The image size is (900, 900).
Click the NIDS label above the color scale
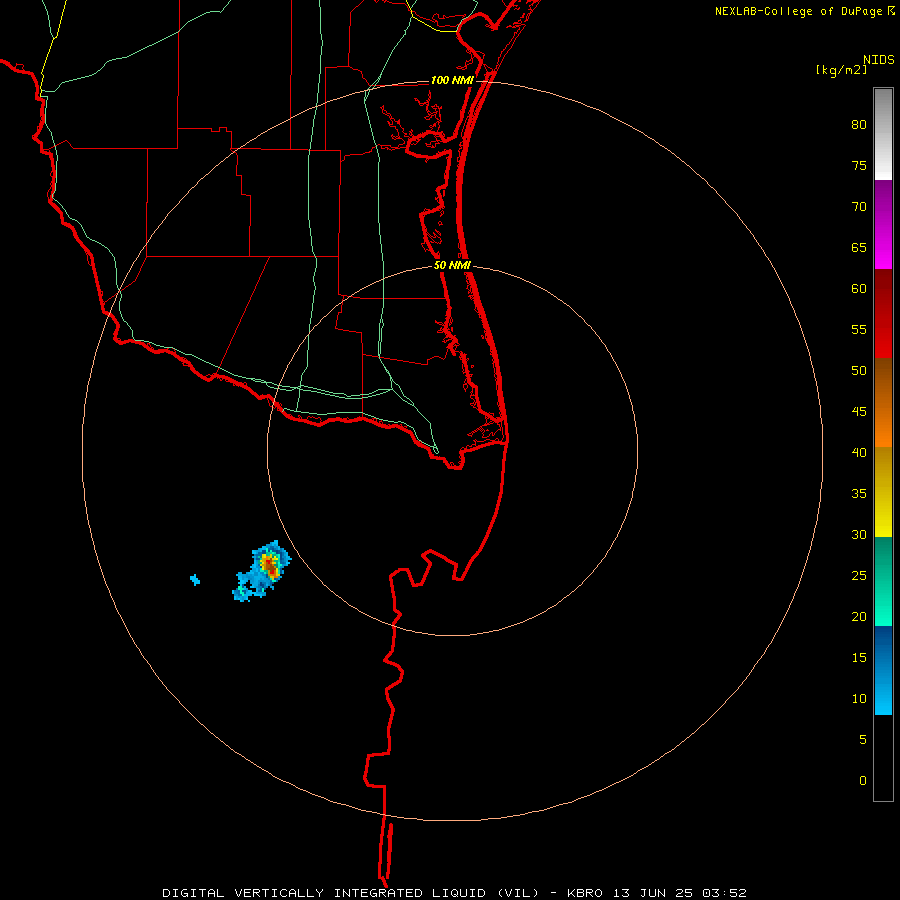878,60
